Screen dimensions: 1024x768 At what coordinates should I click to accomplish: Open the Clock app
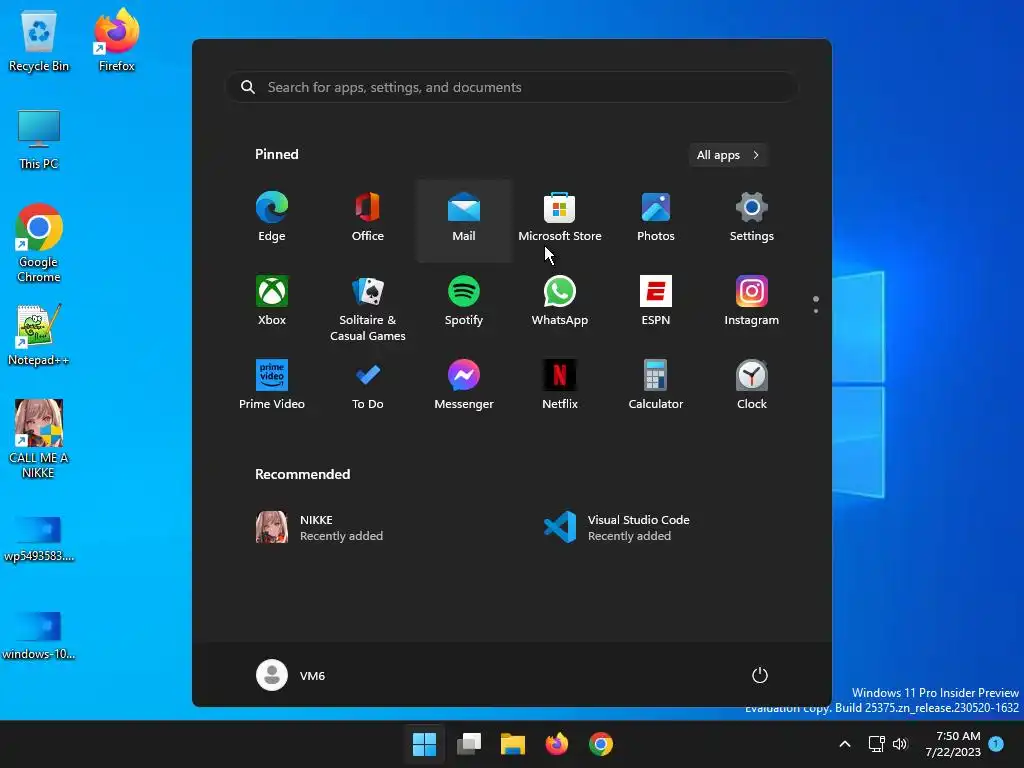[x=752, y=385]
